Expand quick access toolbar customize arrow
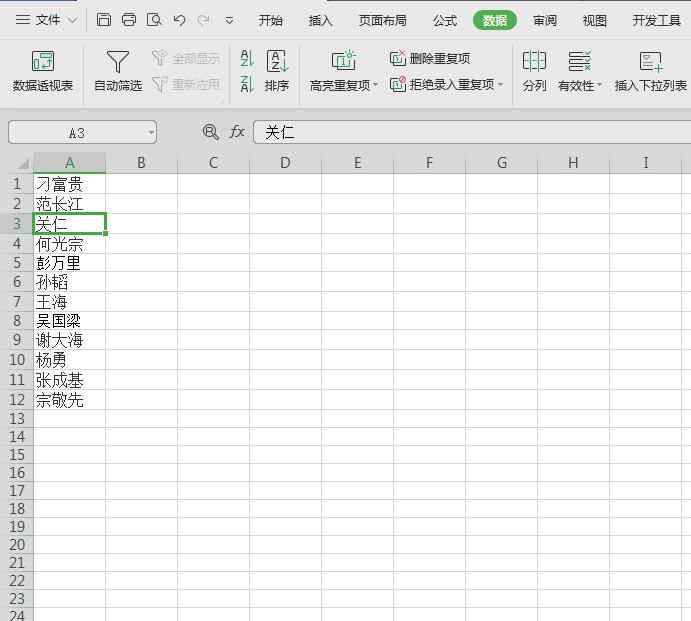The width and height of the screenshot is (691, 621). tap(229, 21)
